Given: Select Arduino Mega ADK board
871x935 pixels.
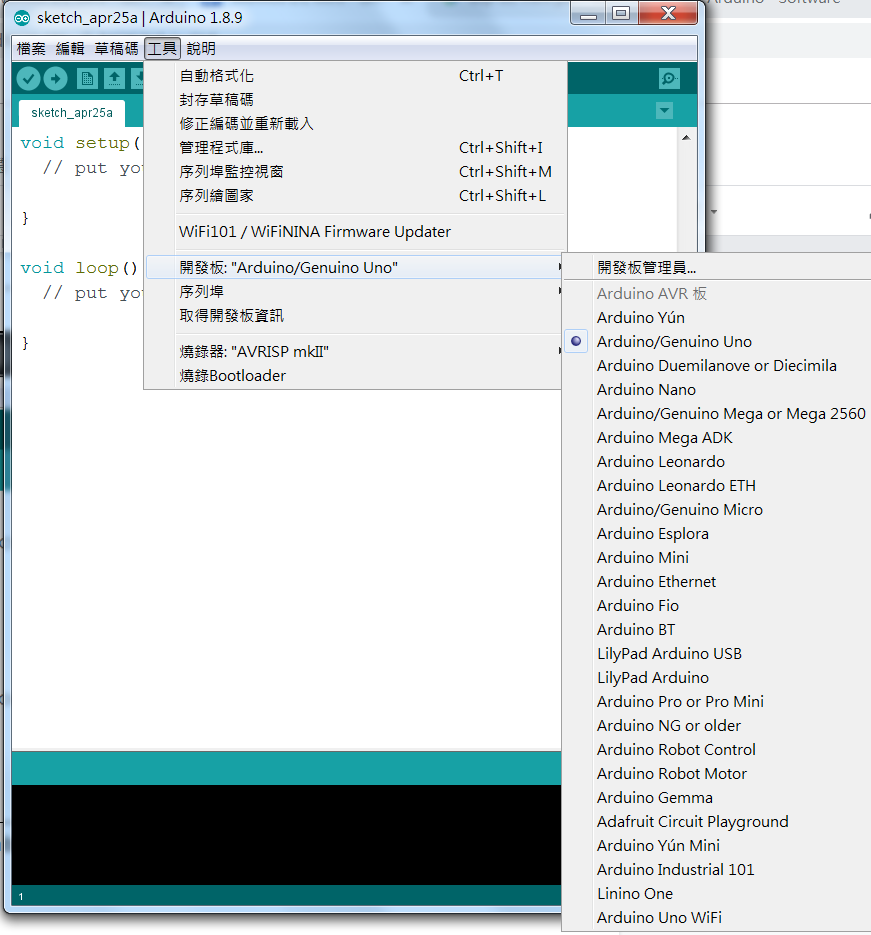Looking at the screenshot, I should pyautogui.click(x=717, y=438).
